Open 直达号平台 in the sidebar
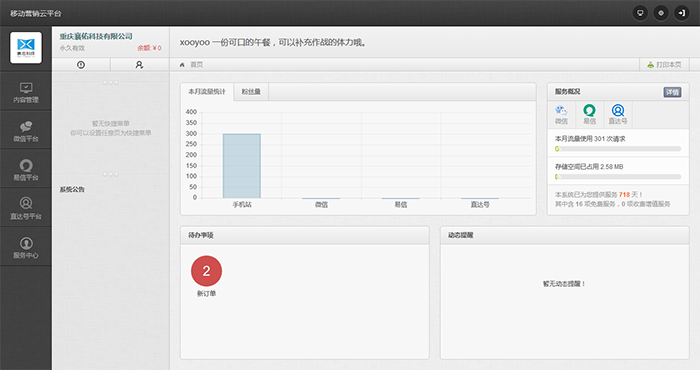700x370 pixels. coord(26,208)
